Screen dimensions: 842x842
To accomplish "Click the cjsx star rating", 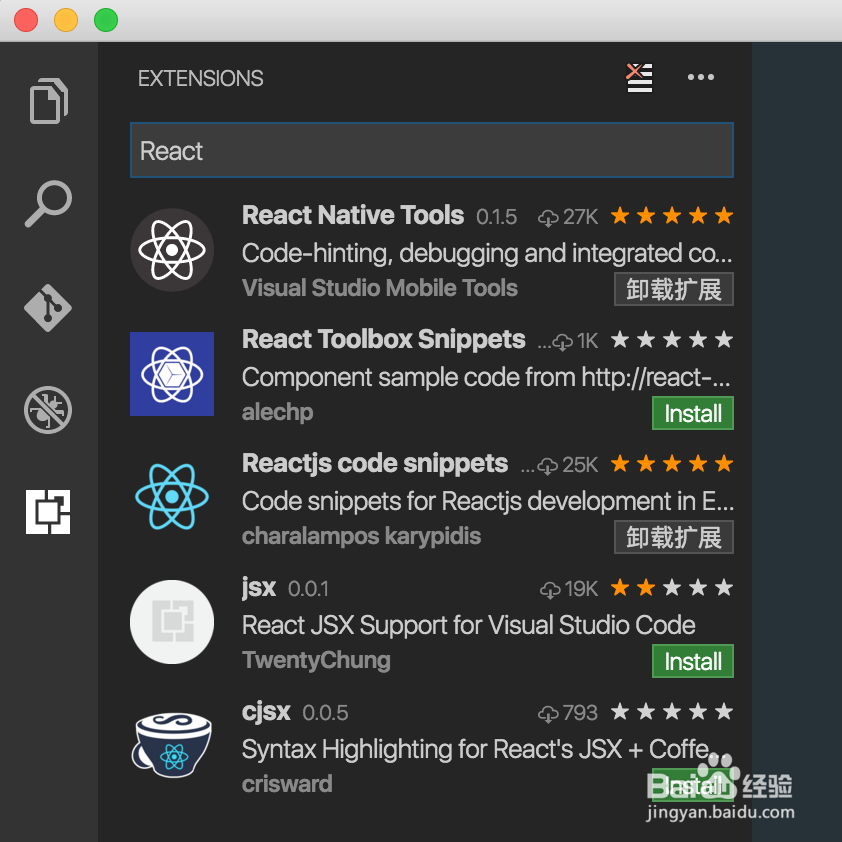I will coord(672,712).
